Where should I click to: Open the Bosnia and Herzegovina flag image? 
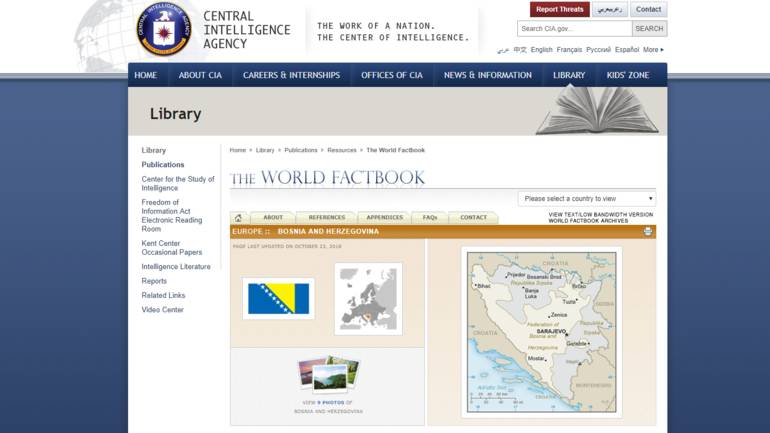[x=278, y=298]
